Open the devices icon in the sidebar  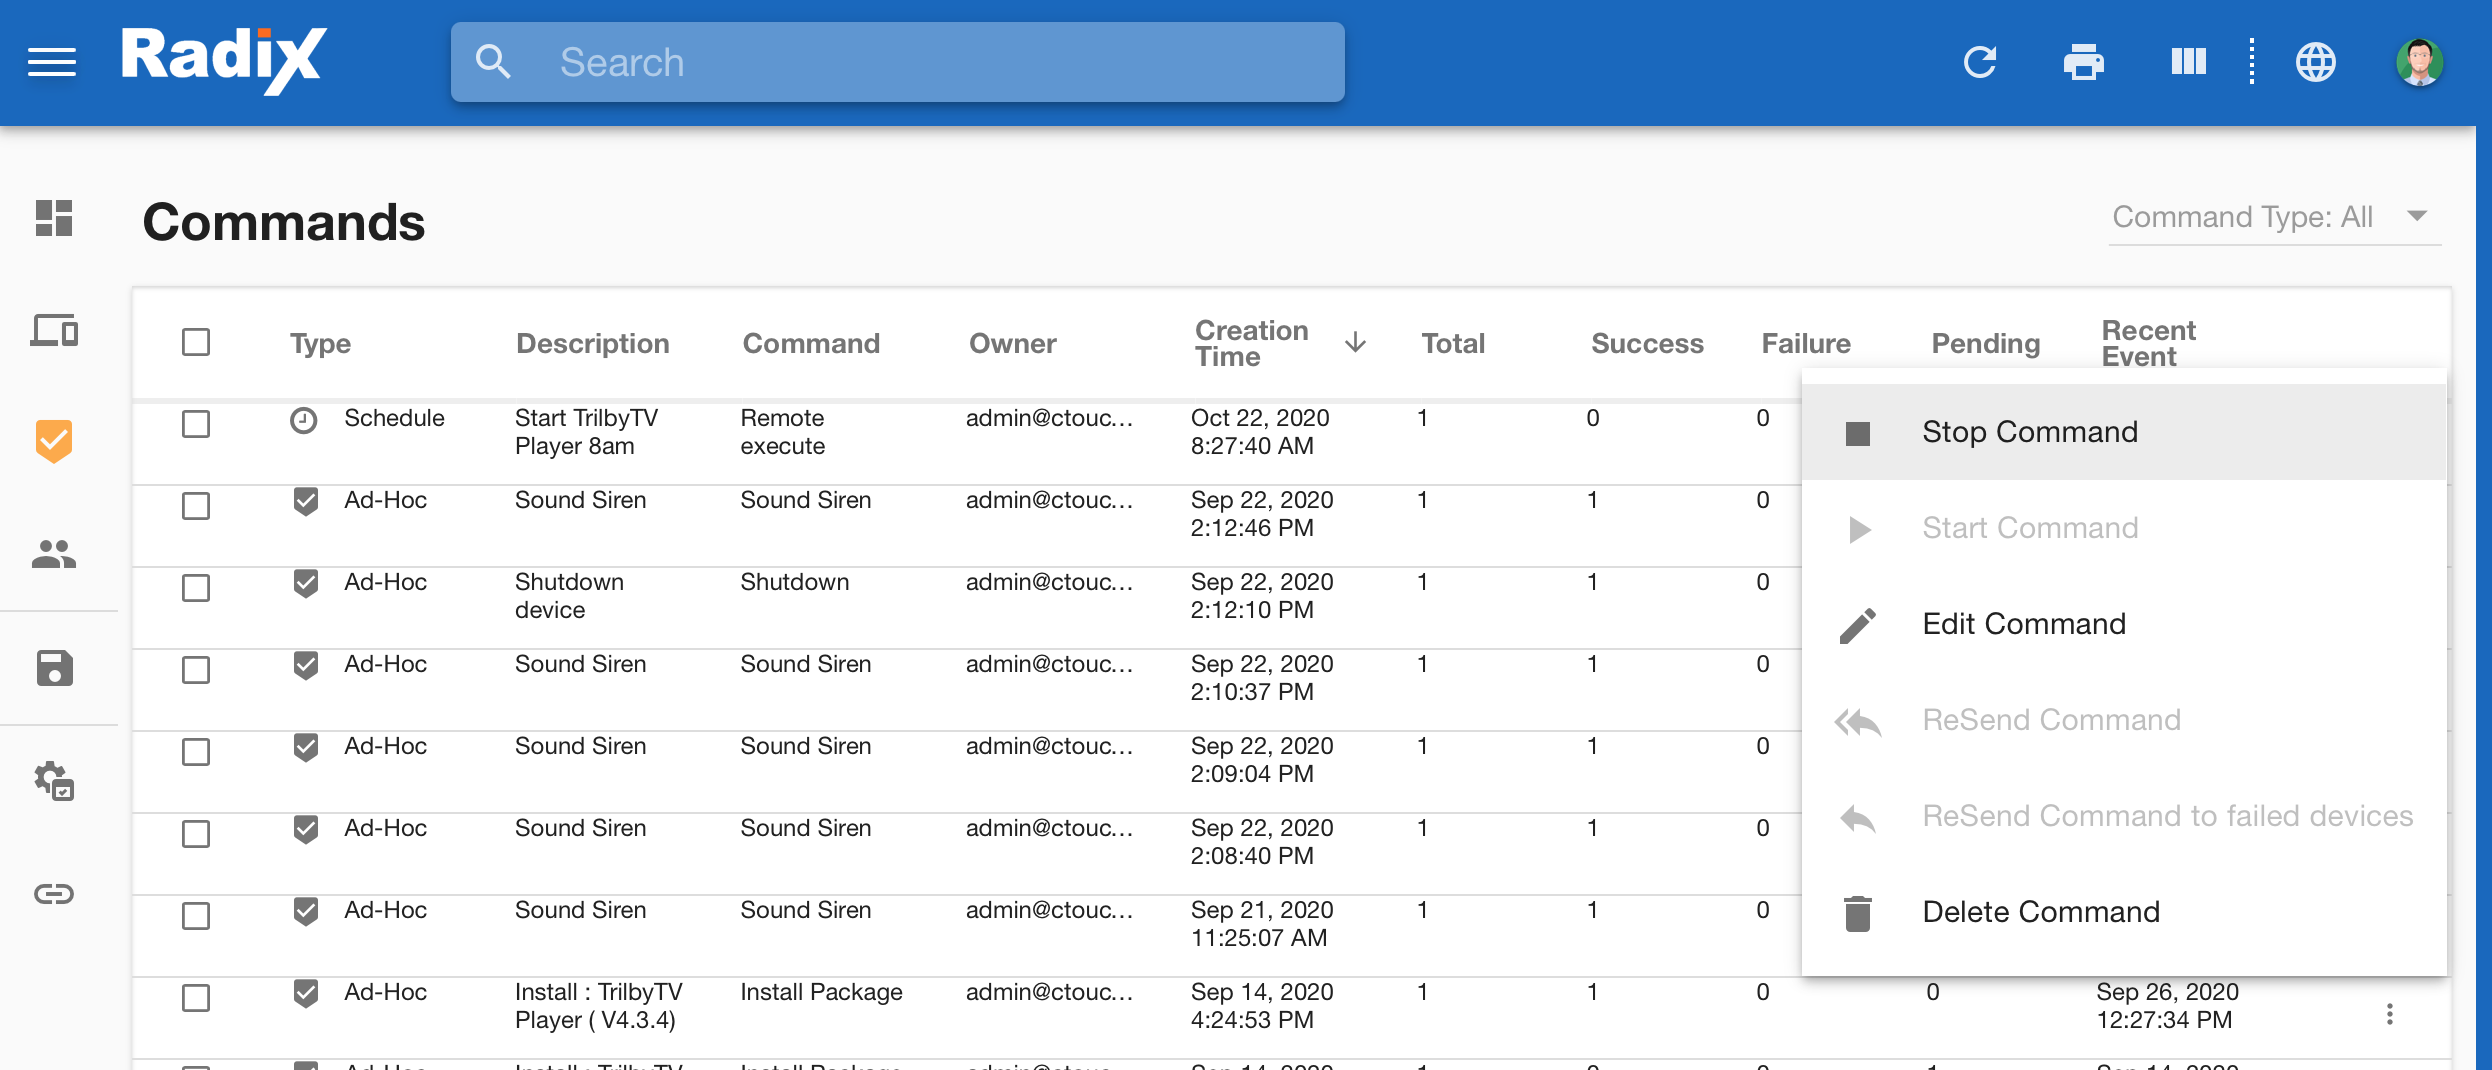pos(54,330)
